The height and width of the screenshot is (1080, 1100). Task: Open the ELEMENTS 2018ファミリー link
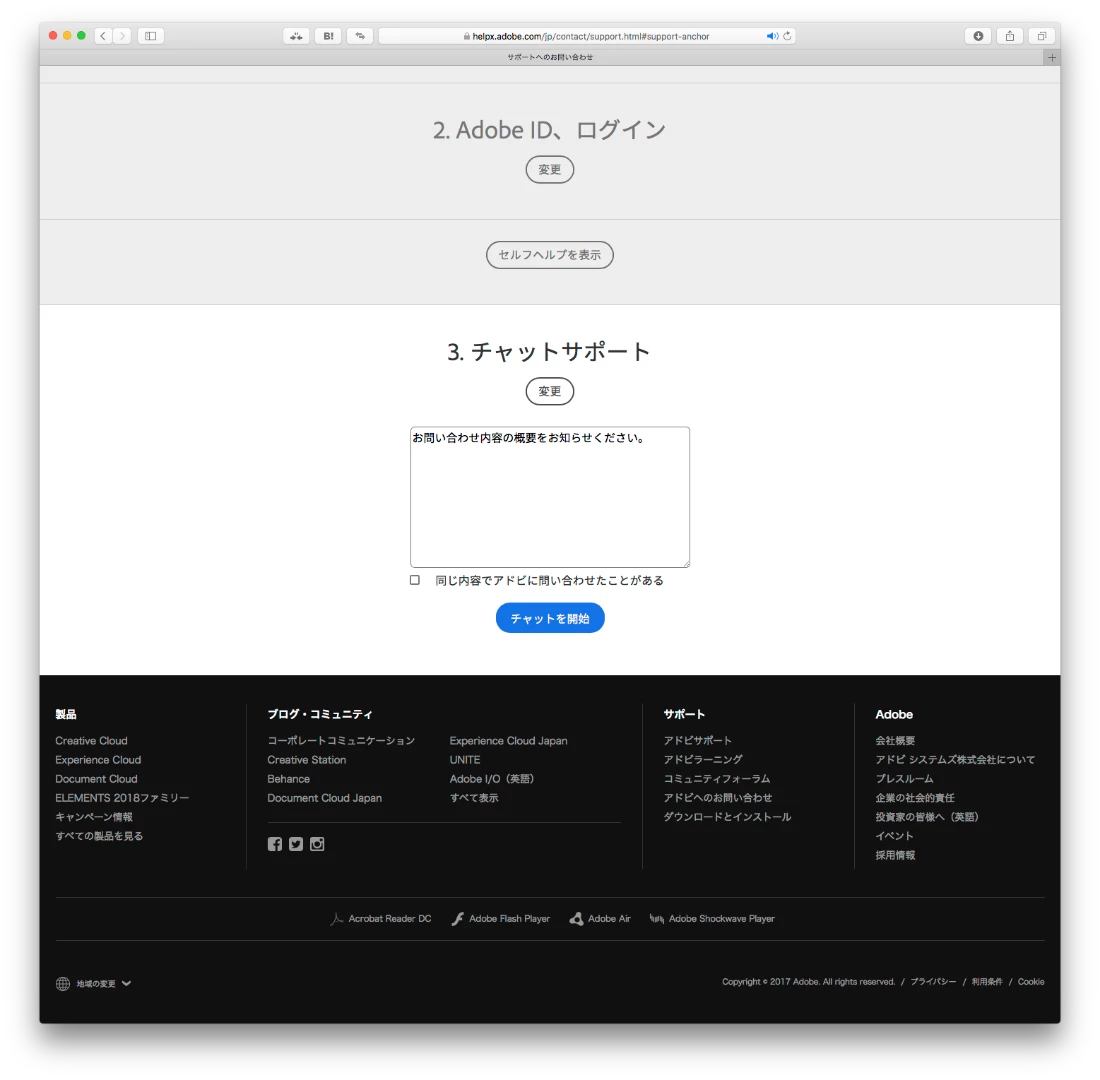[122, 798]
